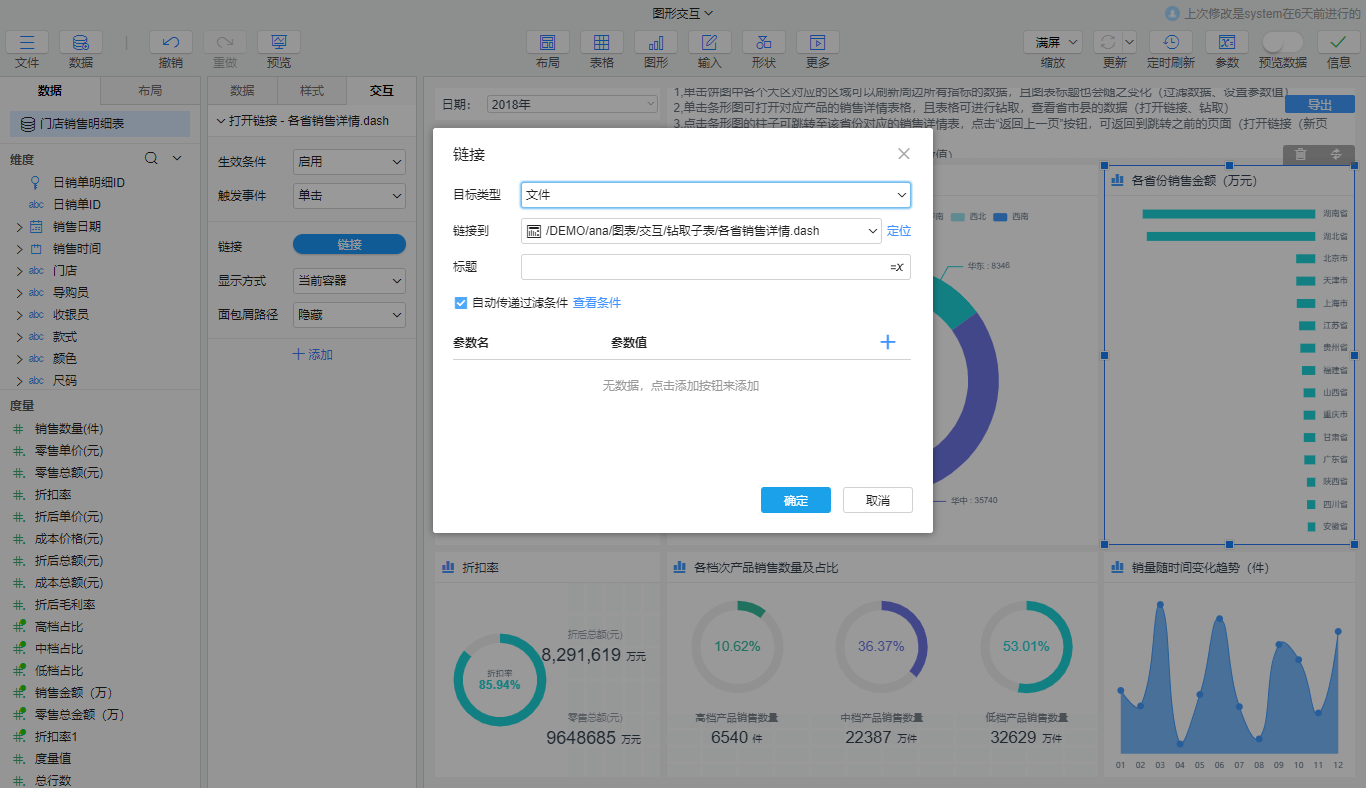The width and height of the screenshot is (1366, 788).
Task: Uncheck 自动传递过滤条件 checkbox
Action: click(x=461, y=303)
